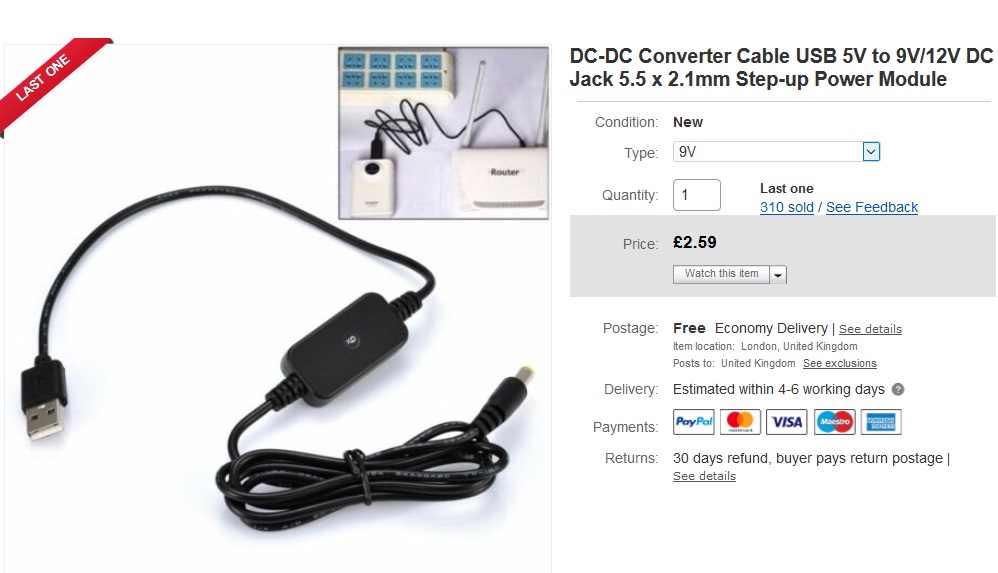Viewport: 998px width, 573px height.
Task: Open postage See details link
Action: [870, 329]
